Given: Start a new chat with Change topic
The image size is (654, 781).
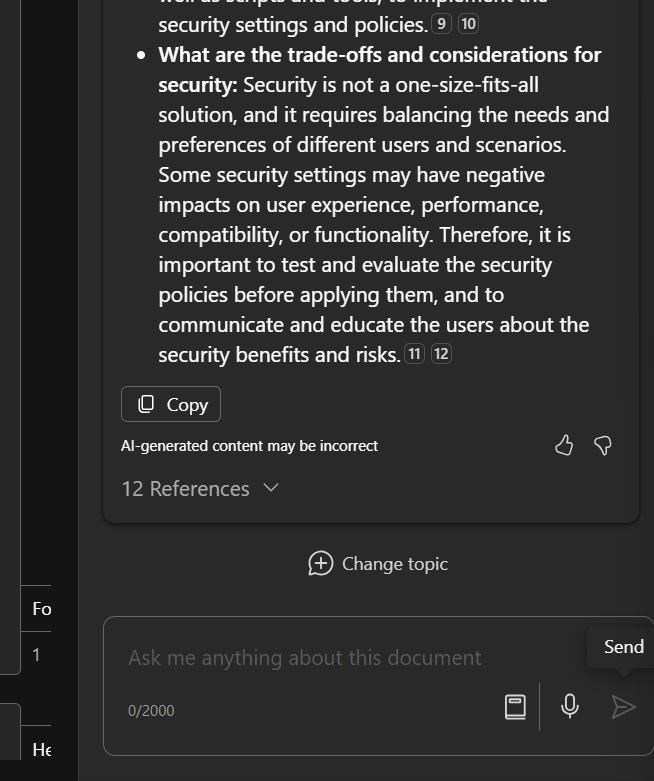Looking at the screenshot, I should [378, 563].
